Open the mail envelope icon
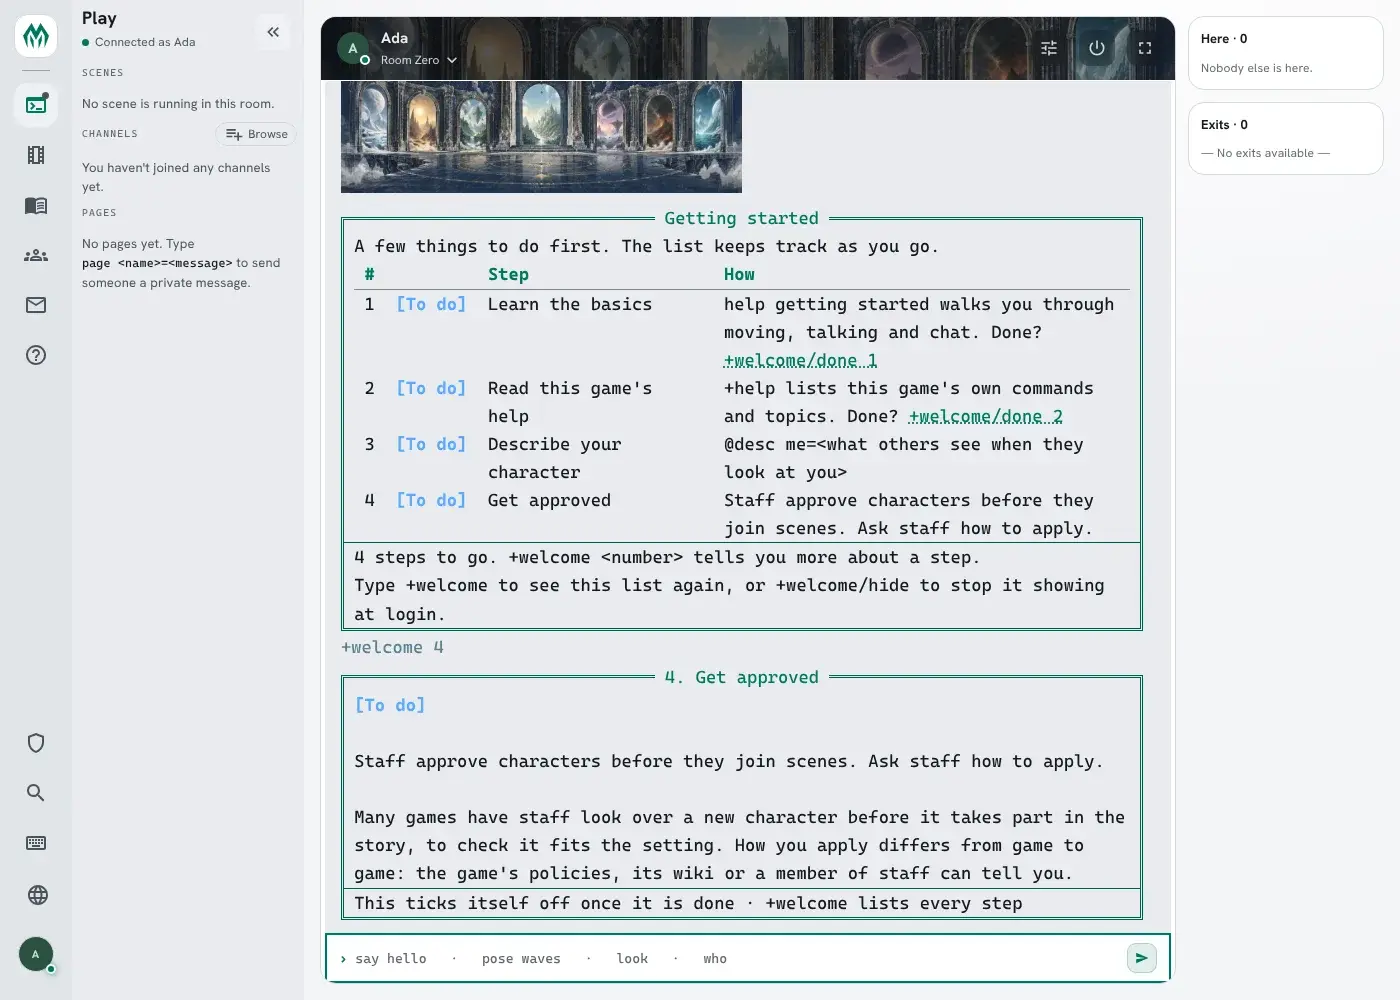This screenshot has height=1000, width=1400. 36,305
